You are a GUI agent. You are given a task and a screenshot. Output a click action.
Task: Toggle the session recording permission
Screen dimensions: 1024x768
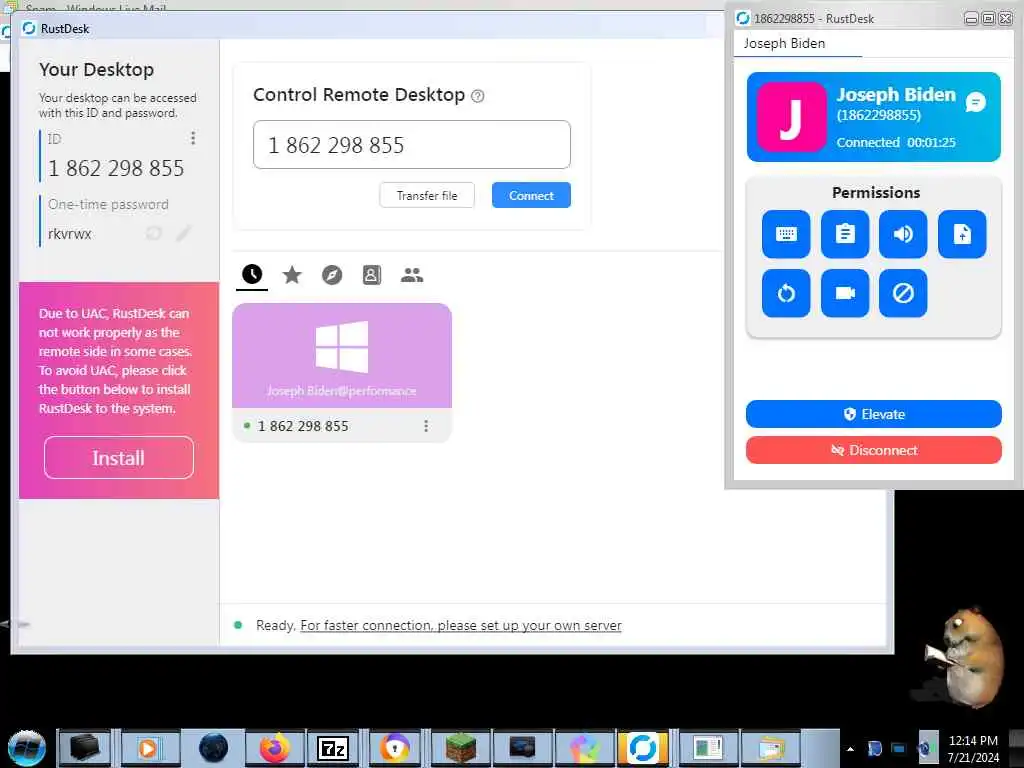(844, 293)
